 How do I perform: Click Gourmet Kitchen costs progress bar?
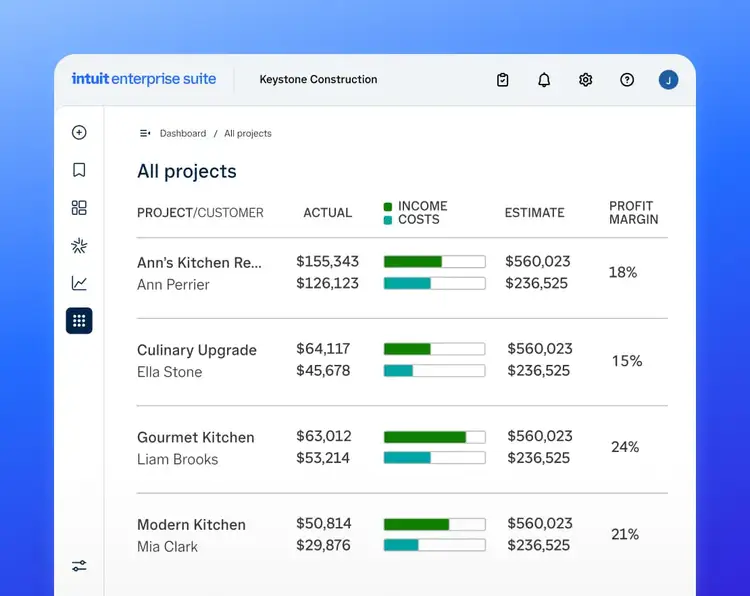tap(434, 458)
